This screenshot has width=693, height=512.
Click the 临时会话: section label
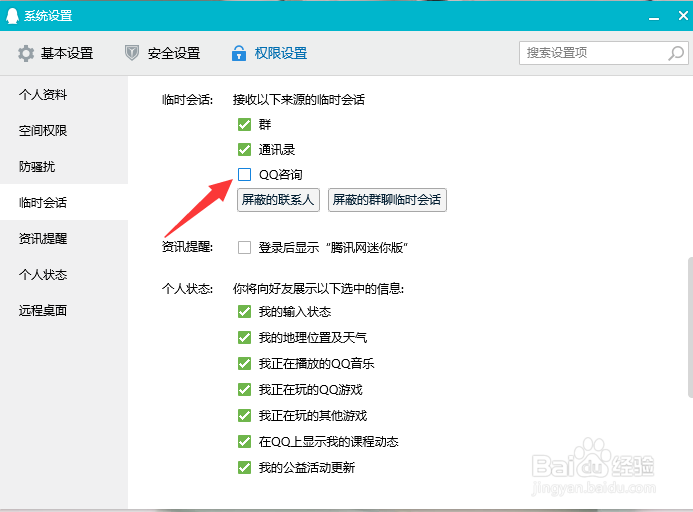(x=187, y=100)
